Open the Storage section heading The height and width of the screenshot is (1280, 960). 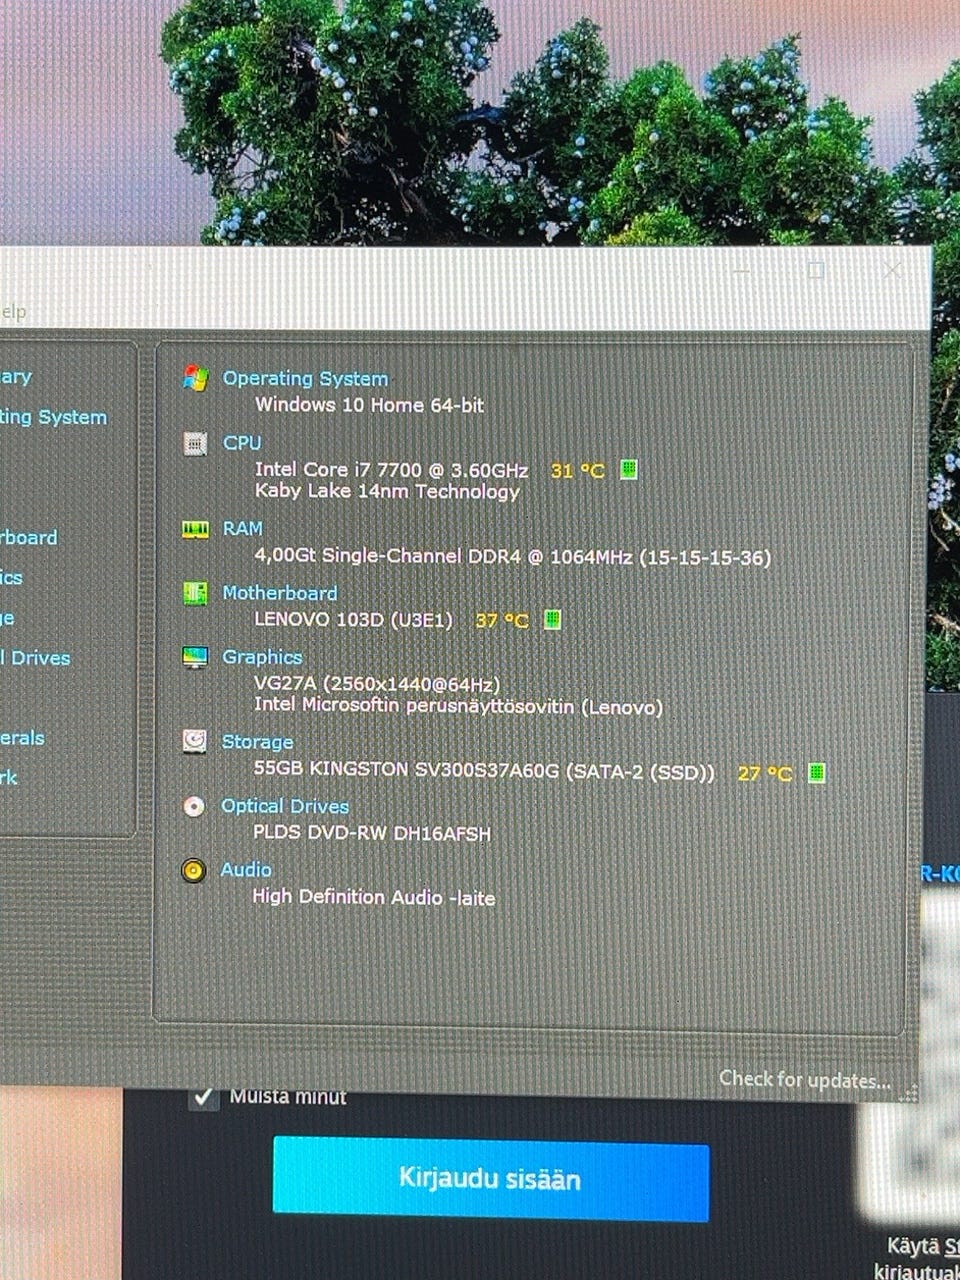257,742
